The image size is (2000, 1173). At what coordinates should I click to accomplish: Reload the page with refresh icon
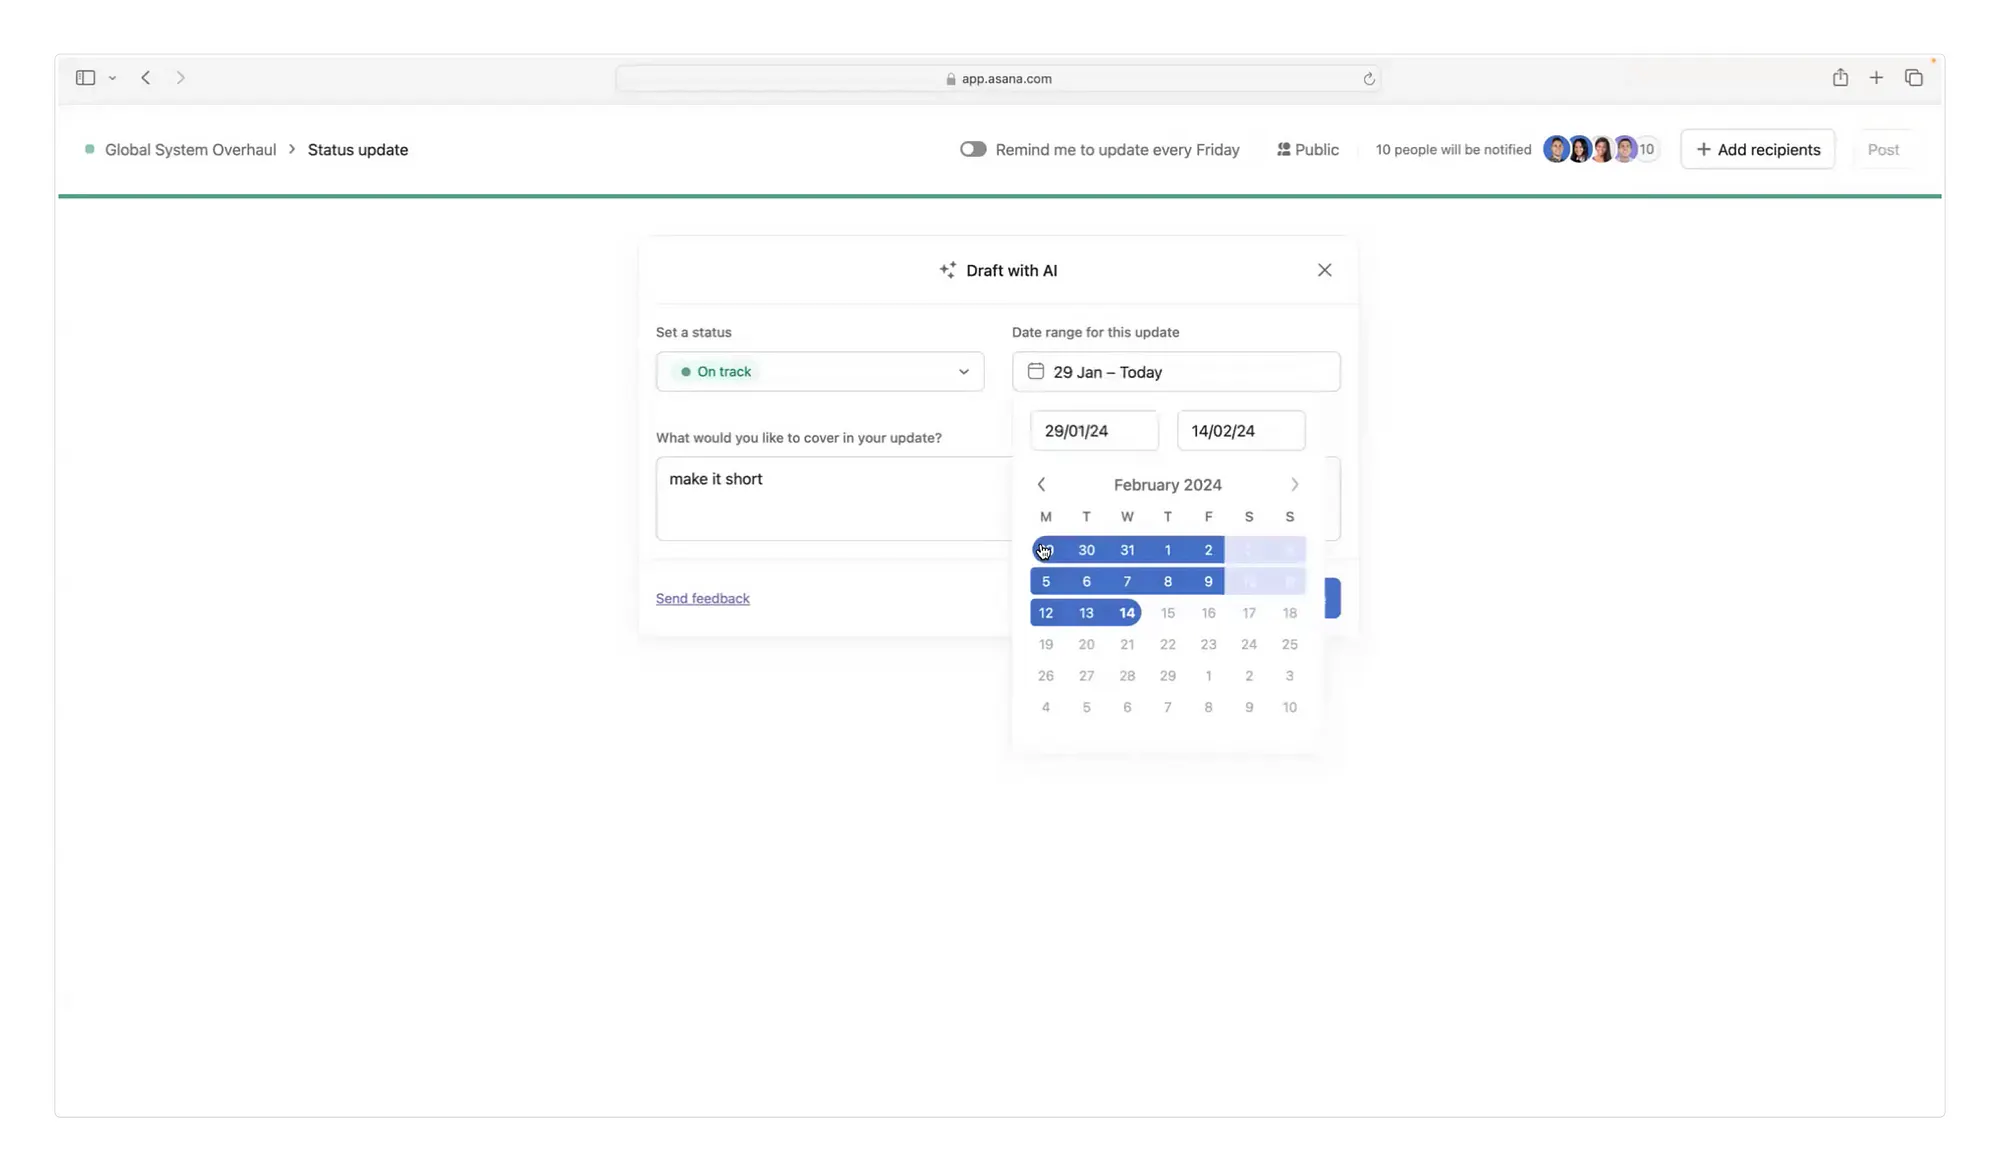(x=1368, y=79)
